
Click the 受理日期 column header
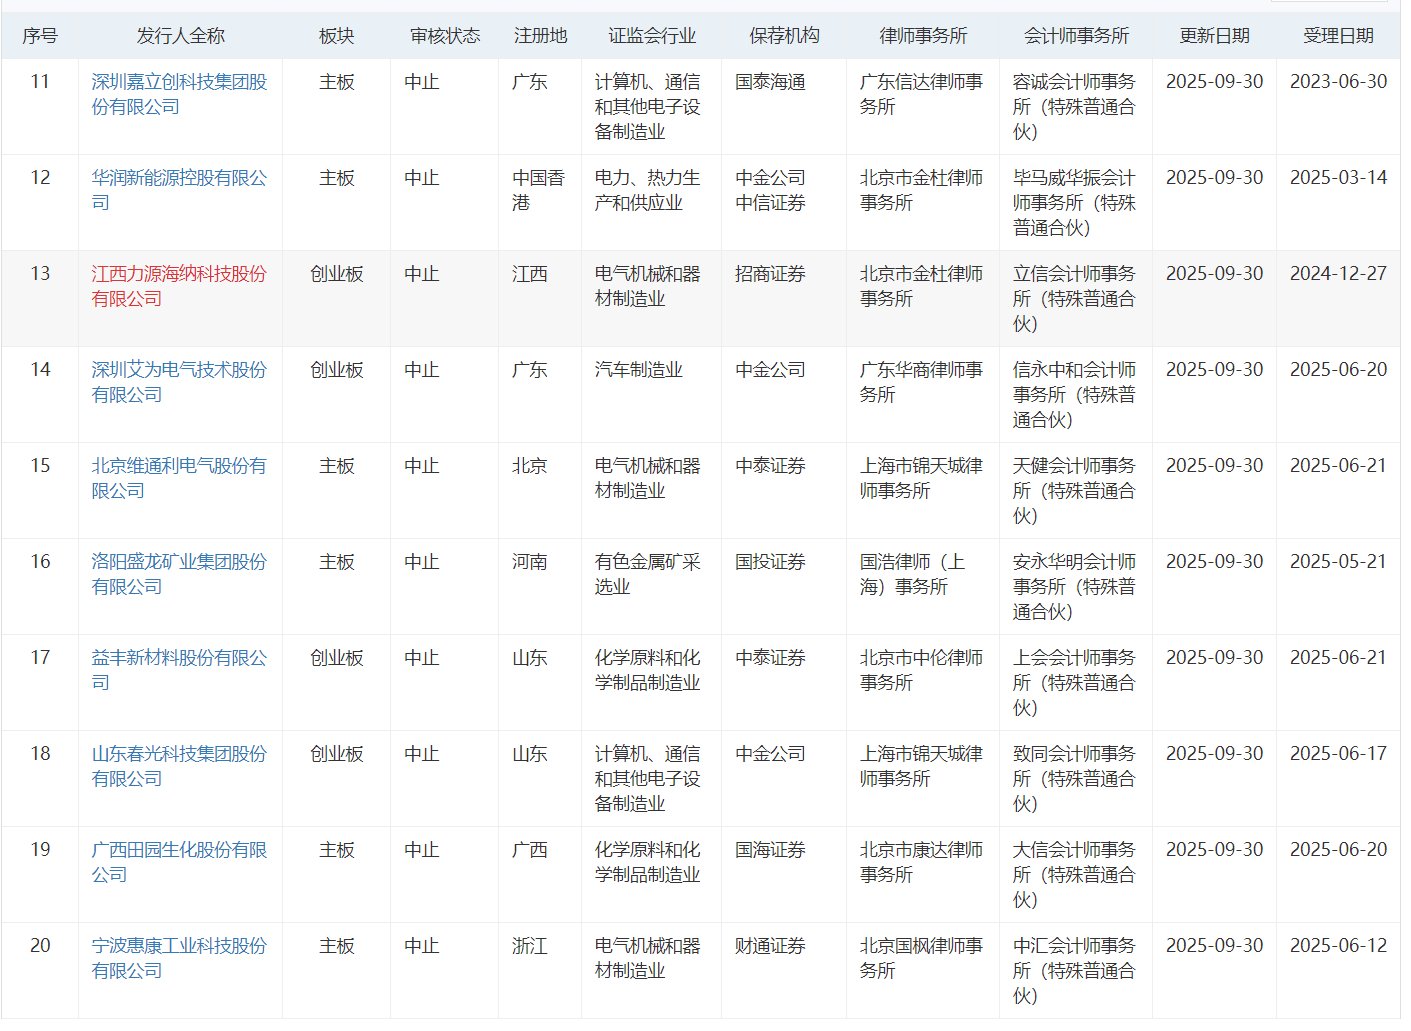pos(1339,36)
